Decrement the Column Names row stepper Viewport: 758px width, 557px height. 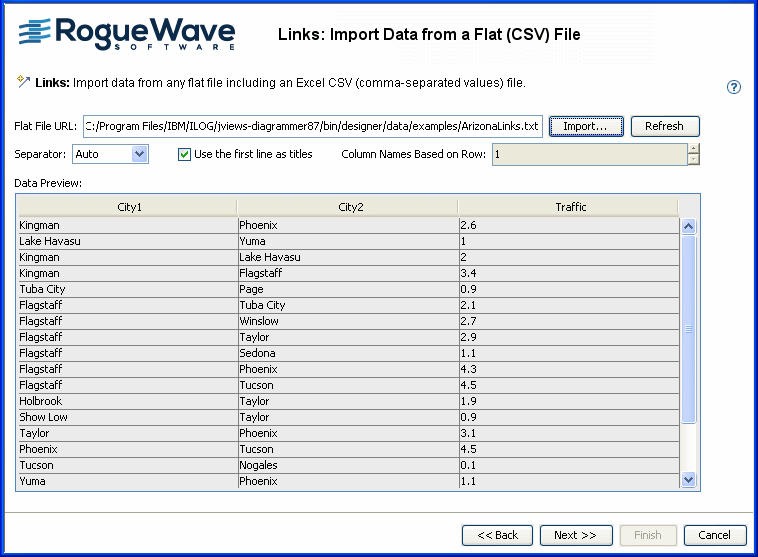(693, 159)
